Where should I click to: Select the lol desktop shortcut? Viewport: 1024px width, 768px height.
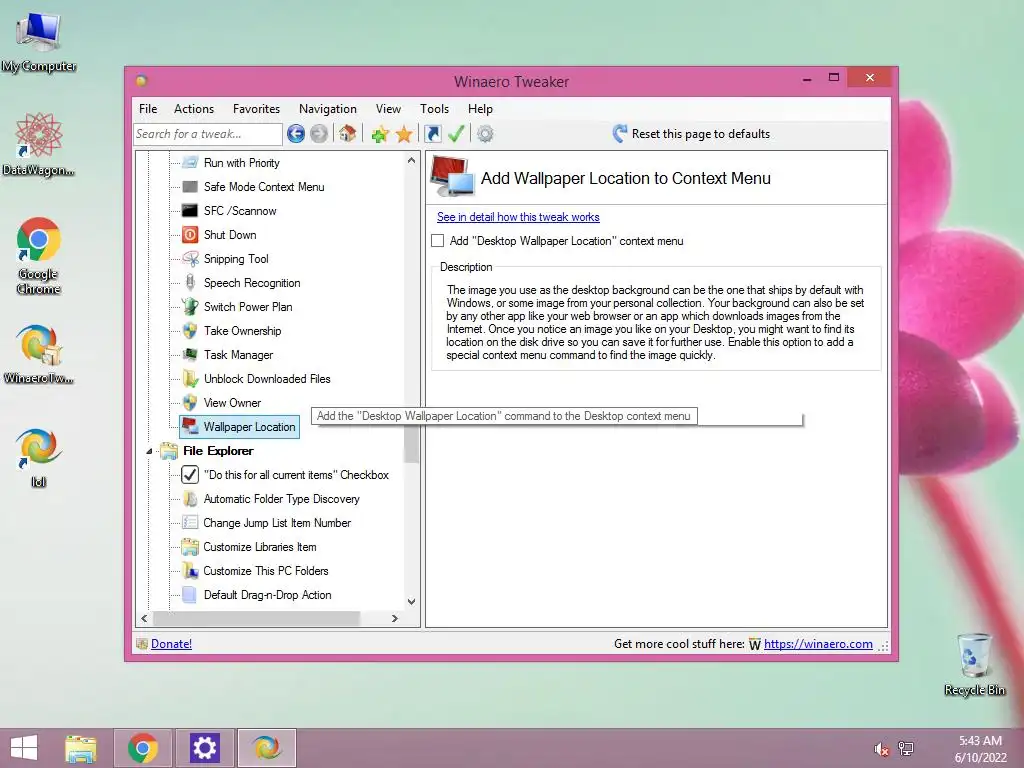coord(39,458)
